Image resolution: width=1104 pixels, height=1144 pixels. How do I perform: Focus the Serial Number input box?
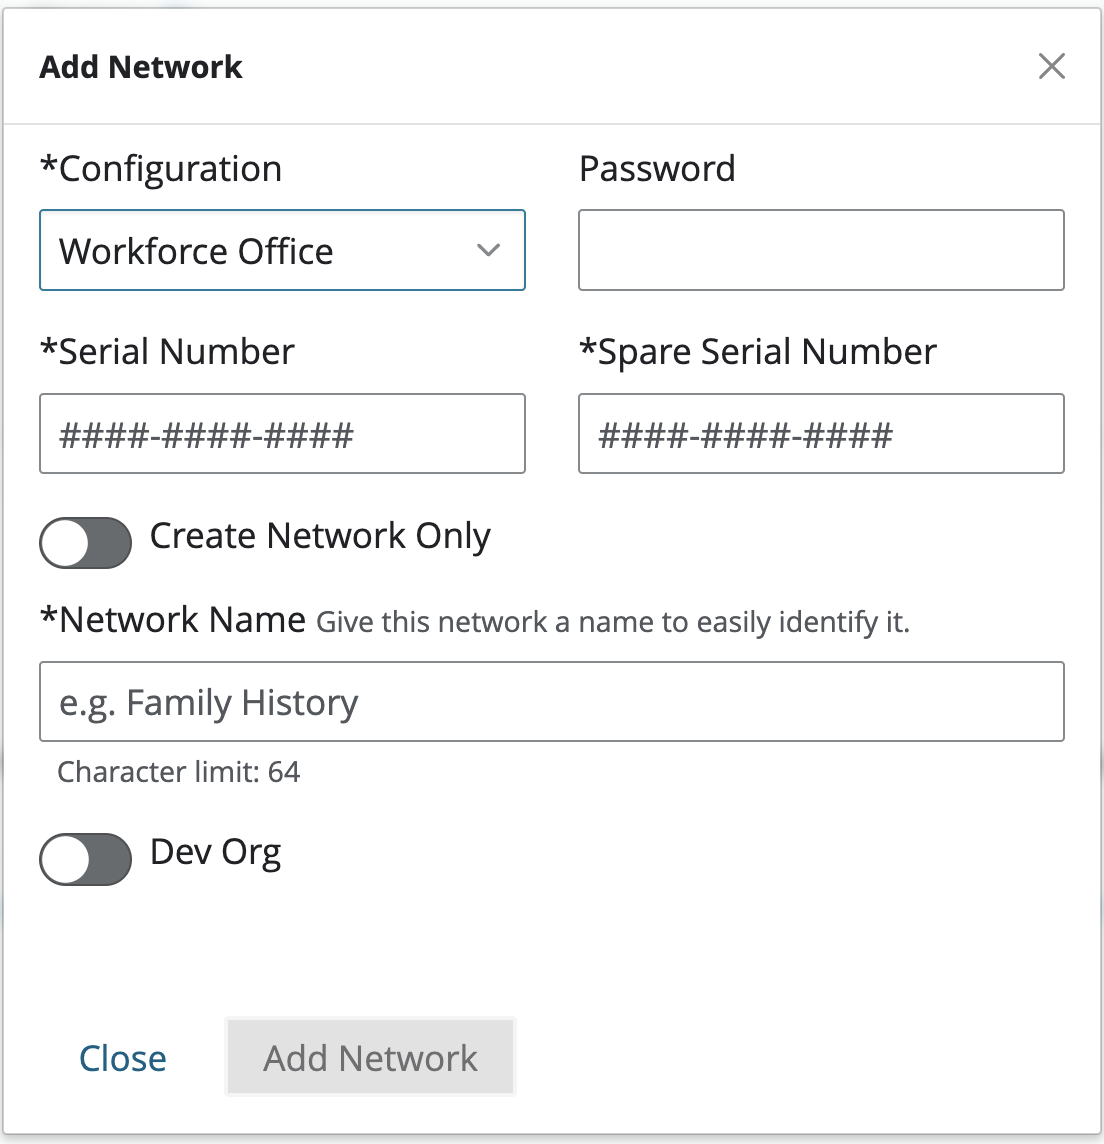coord(282,434)
